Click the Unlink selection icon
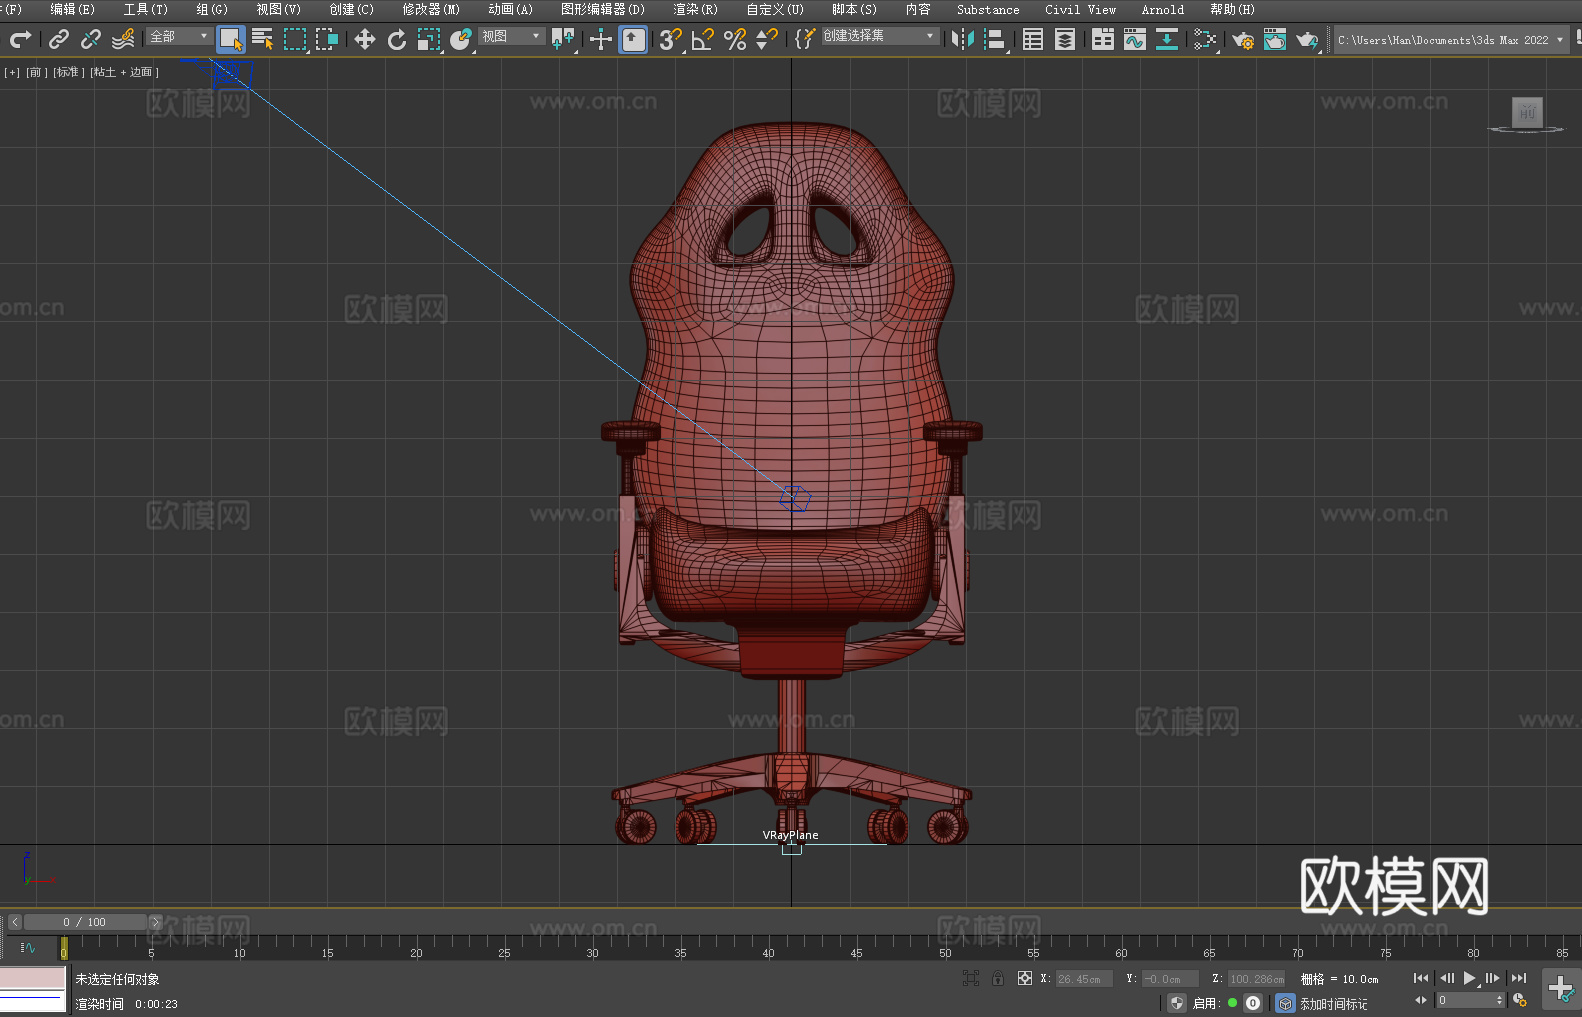This screenshot has width=1582, height=1017. (91, 39)
